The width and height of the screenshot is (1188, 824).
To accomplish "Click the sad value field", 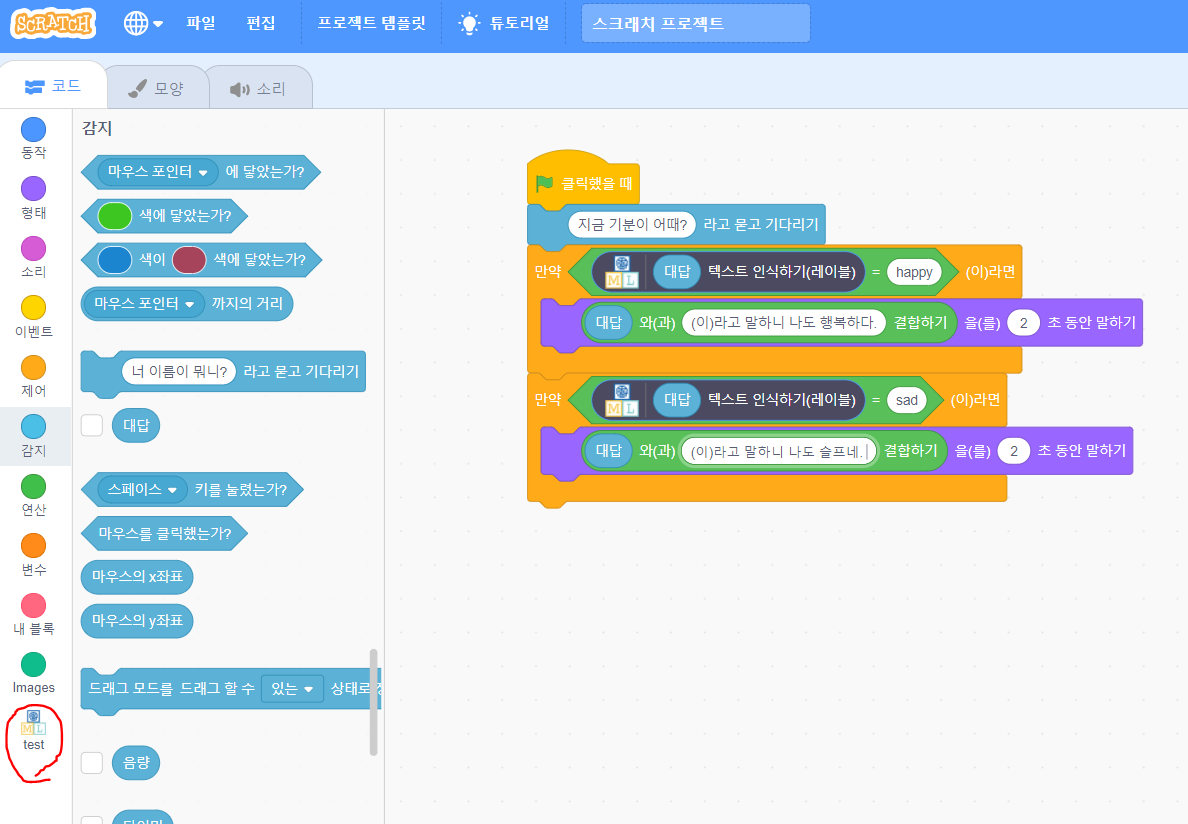I will click(x=906, y=401).
